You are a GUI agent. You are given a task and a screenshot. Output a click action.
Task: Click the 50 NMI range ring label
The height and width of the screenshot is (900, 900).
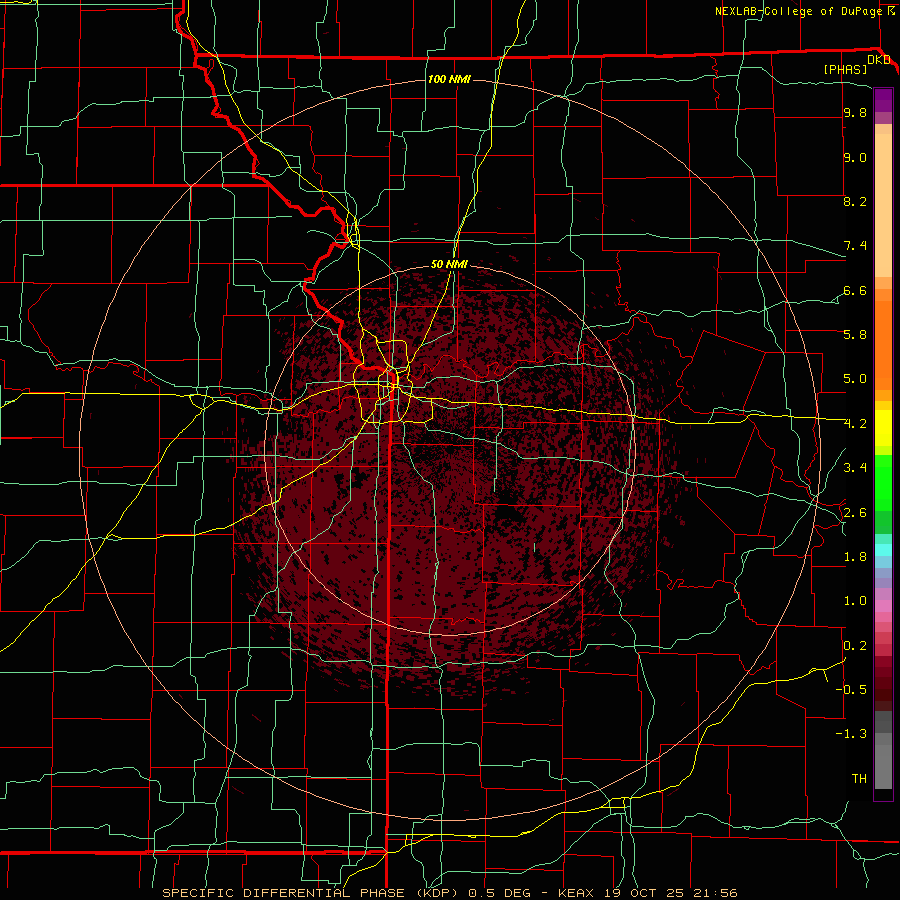449,264
